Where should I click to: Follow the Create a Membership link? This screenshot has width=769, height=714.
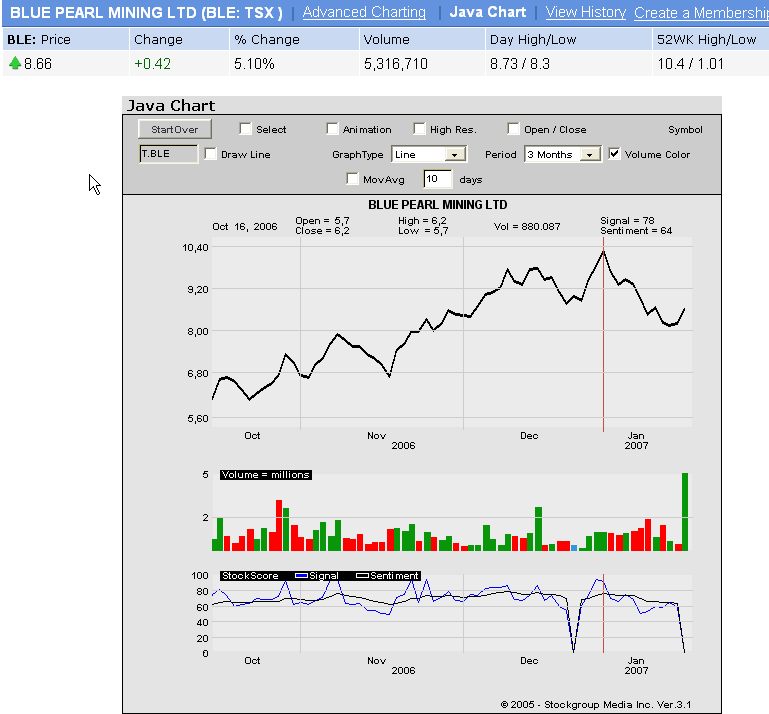[x=701, y=13]
